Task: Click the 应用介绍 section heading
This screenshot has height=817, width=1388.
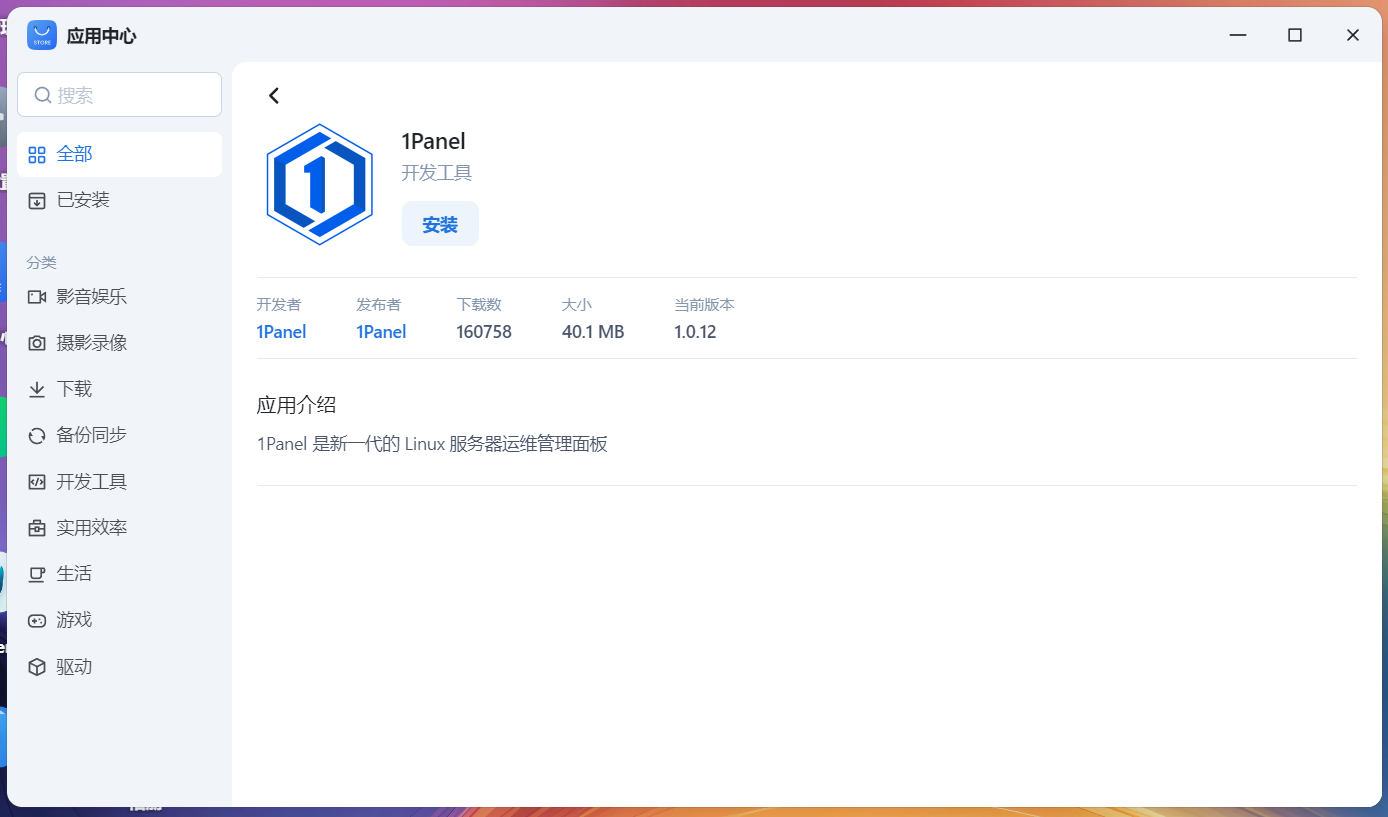Action: (296, 405)
